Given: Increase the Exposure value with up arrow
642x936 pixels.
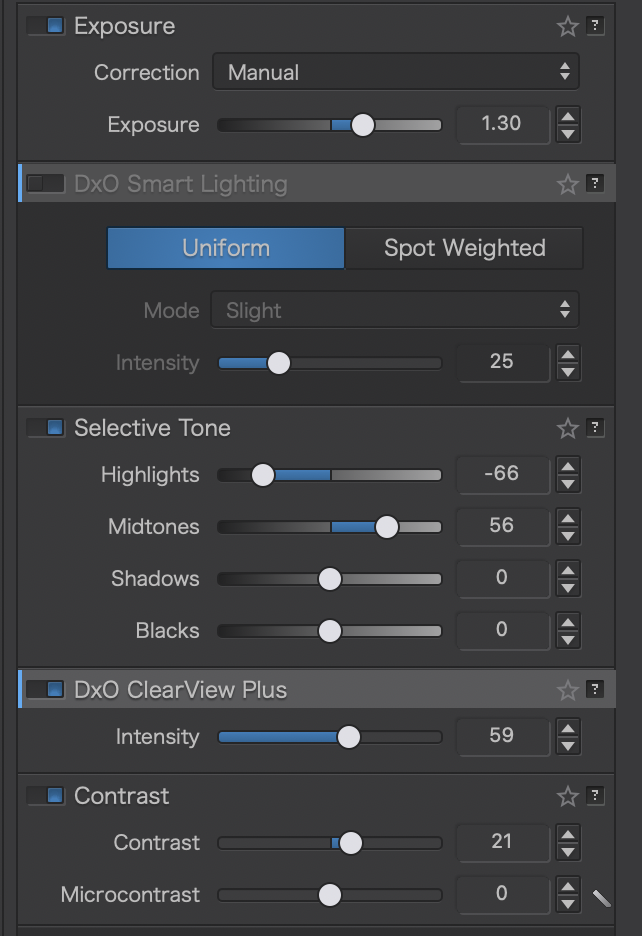Looking at the screenshot, I should (x=568, y=116).
